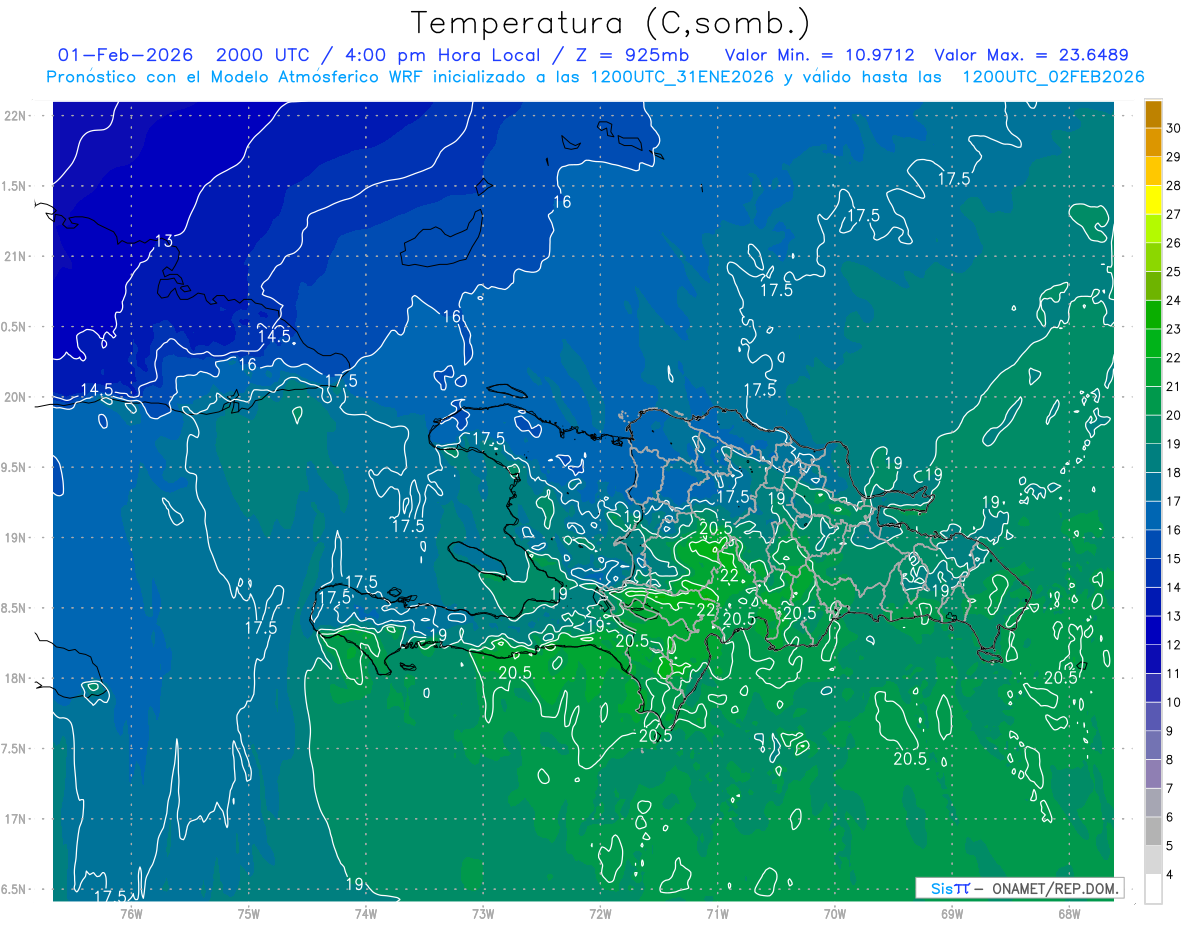Viewport: 1200px width, 927px height.
Task: Pick the yellow legend swatch between 27 and 28
Action: [1153, 200]
